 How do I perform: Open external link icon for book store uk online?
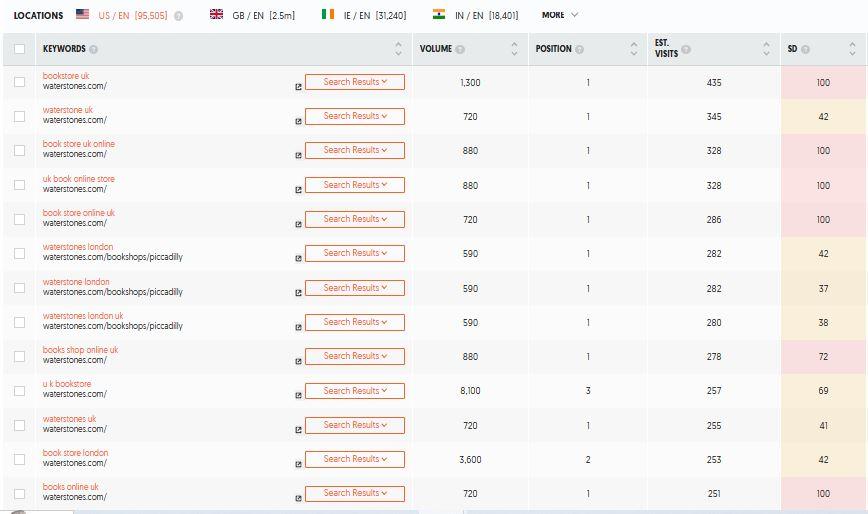[x=298, y=155]
